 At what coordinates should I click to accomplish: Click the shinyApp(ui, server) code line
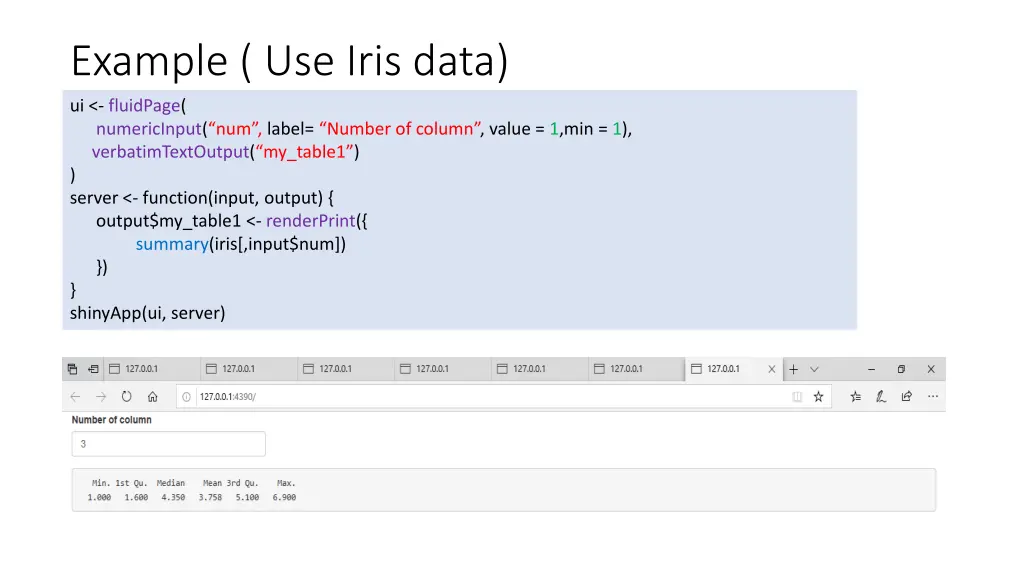point(148,313)
